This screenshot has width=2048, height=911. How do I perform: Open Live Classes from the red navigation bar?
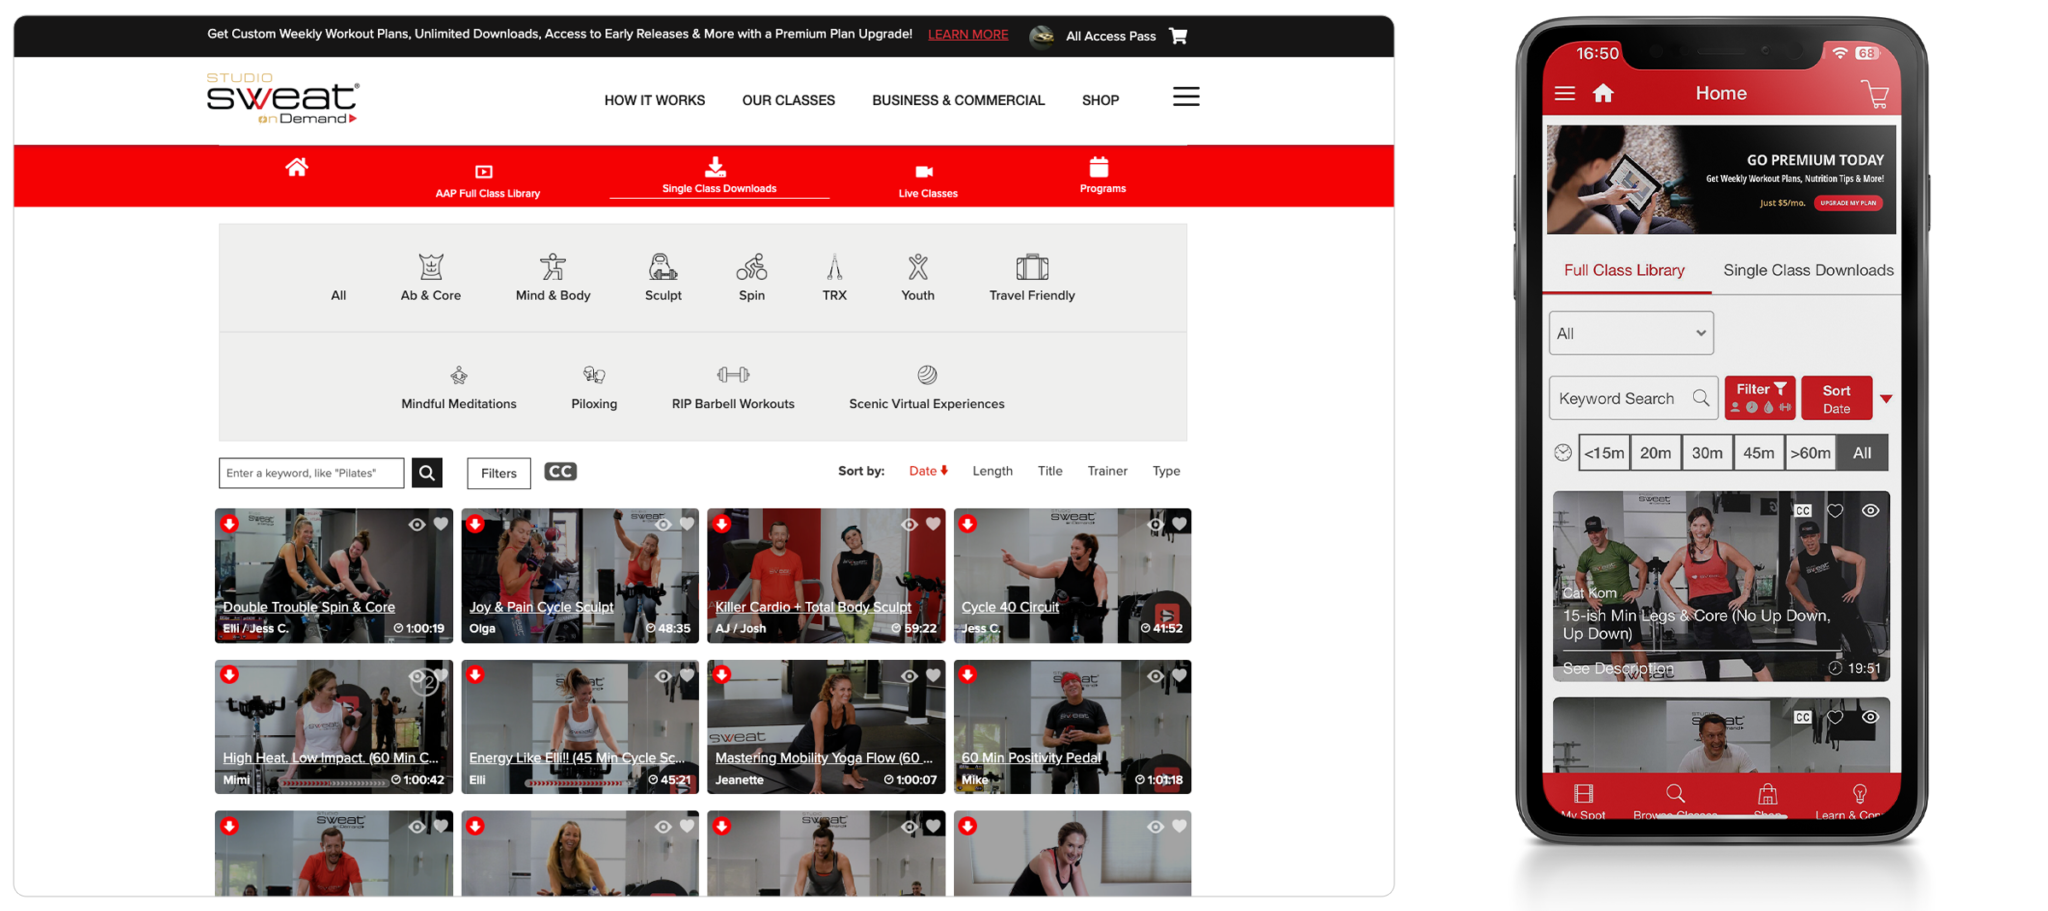click(x=926, y=178)
